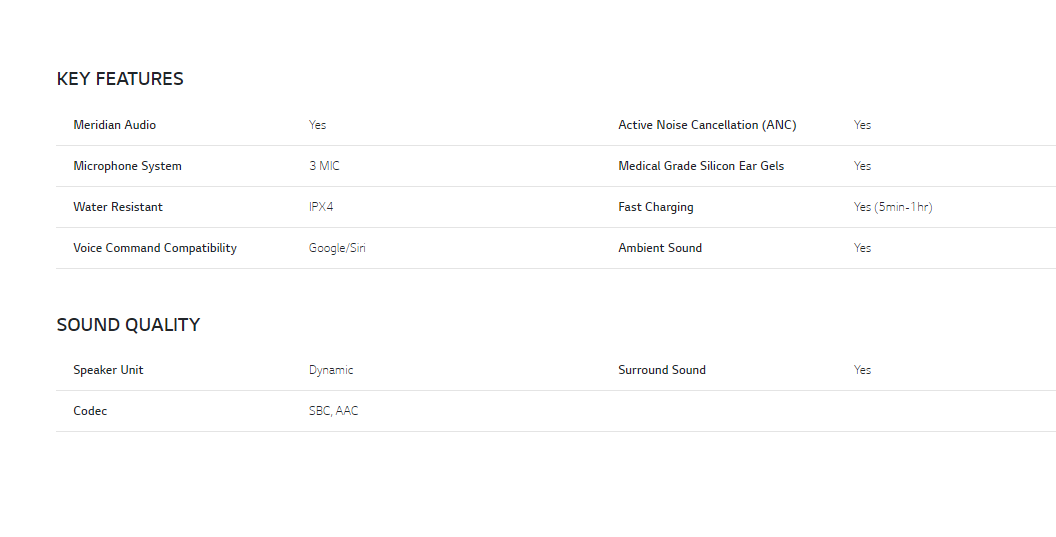Select the Google/Siri value

click(337, 248)
